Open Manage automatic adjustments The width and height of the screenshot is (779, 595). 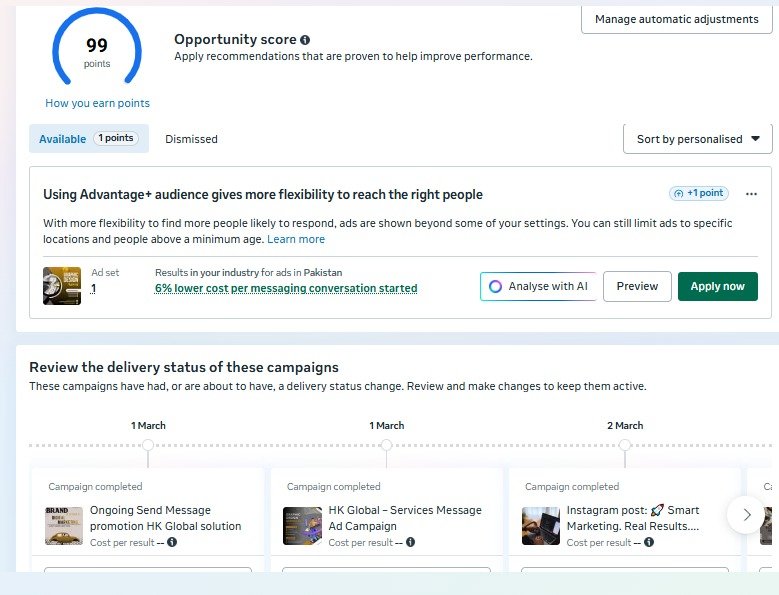[676, 19]
